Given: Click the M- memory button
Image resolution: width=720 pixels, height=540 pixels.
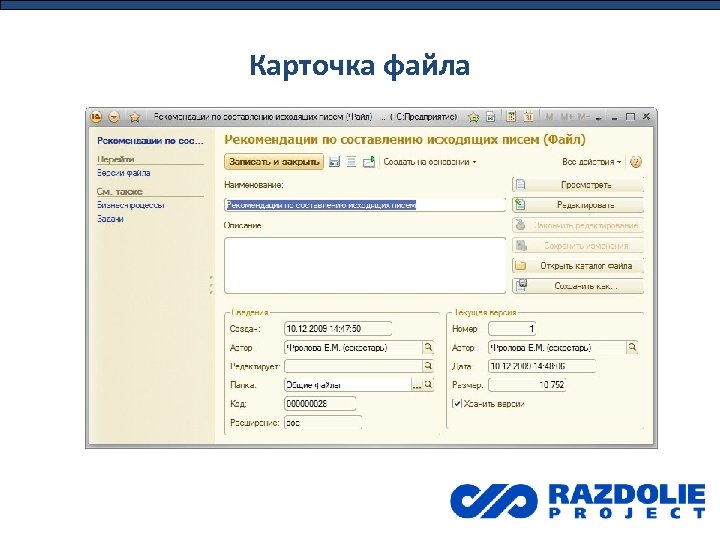Looking at the screenshot, I should (583, 117).
